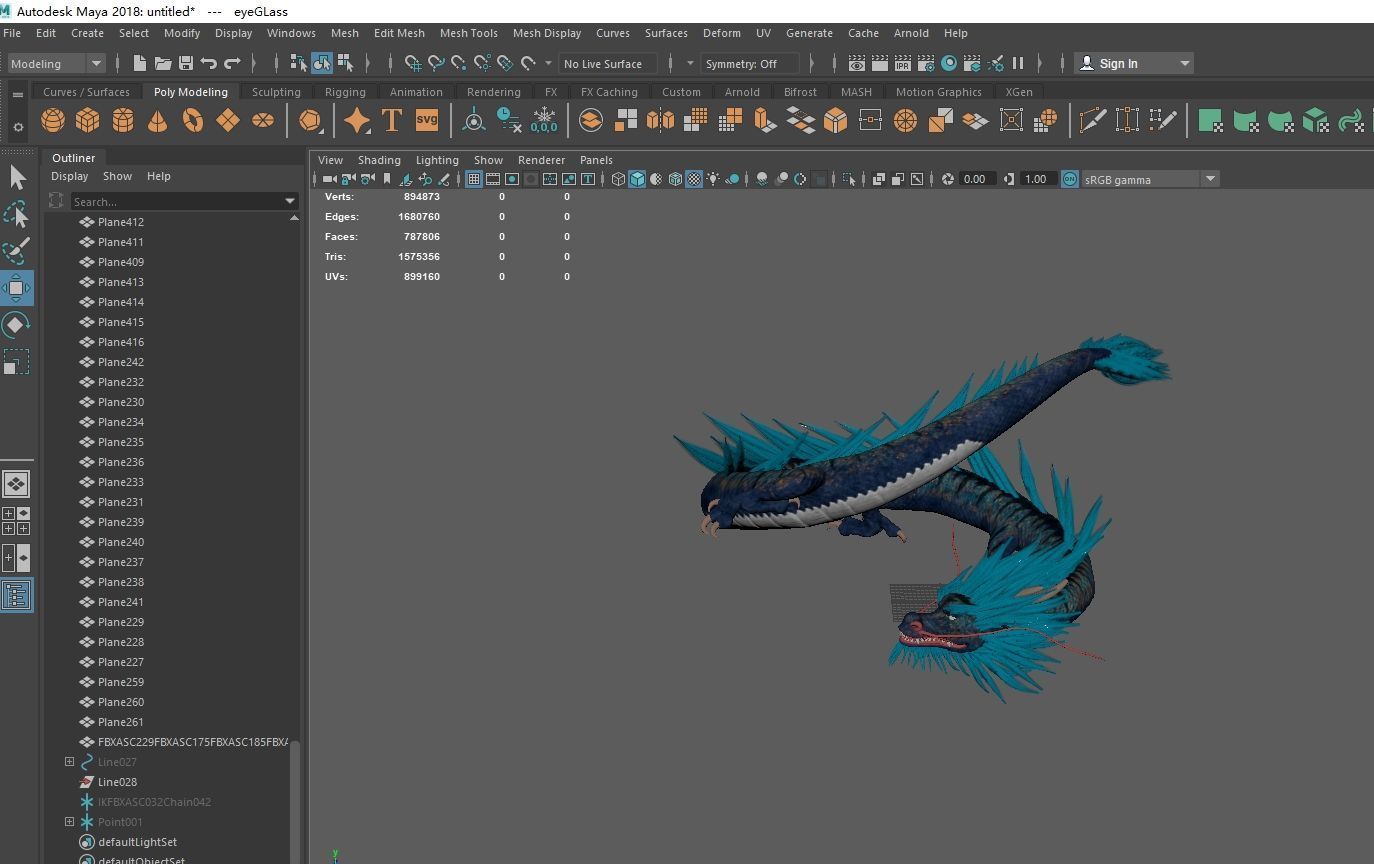Click the Redo arrow icon
Image resolution: width=1374 pixels, height=864 pixels.
pyautogui.click(x=232, y=63)
